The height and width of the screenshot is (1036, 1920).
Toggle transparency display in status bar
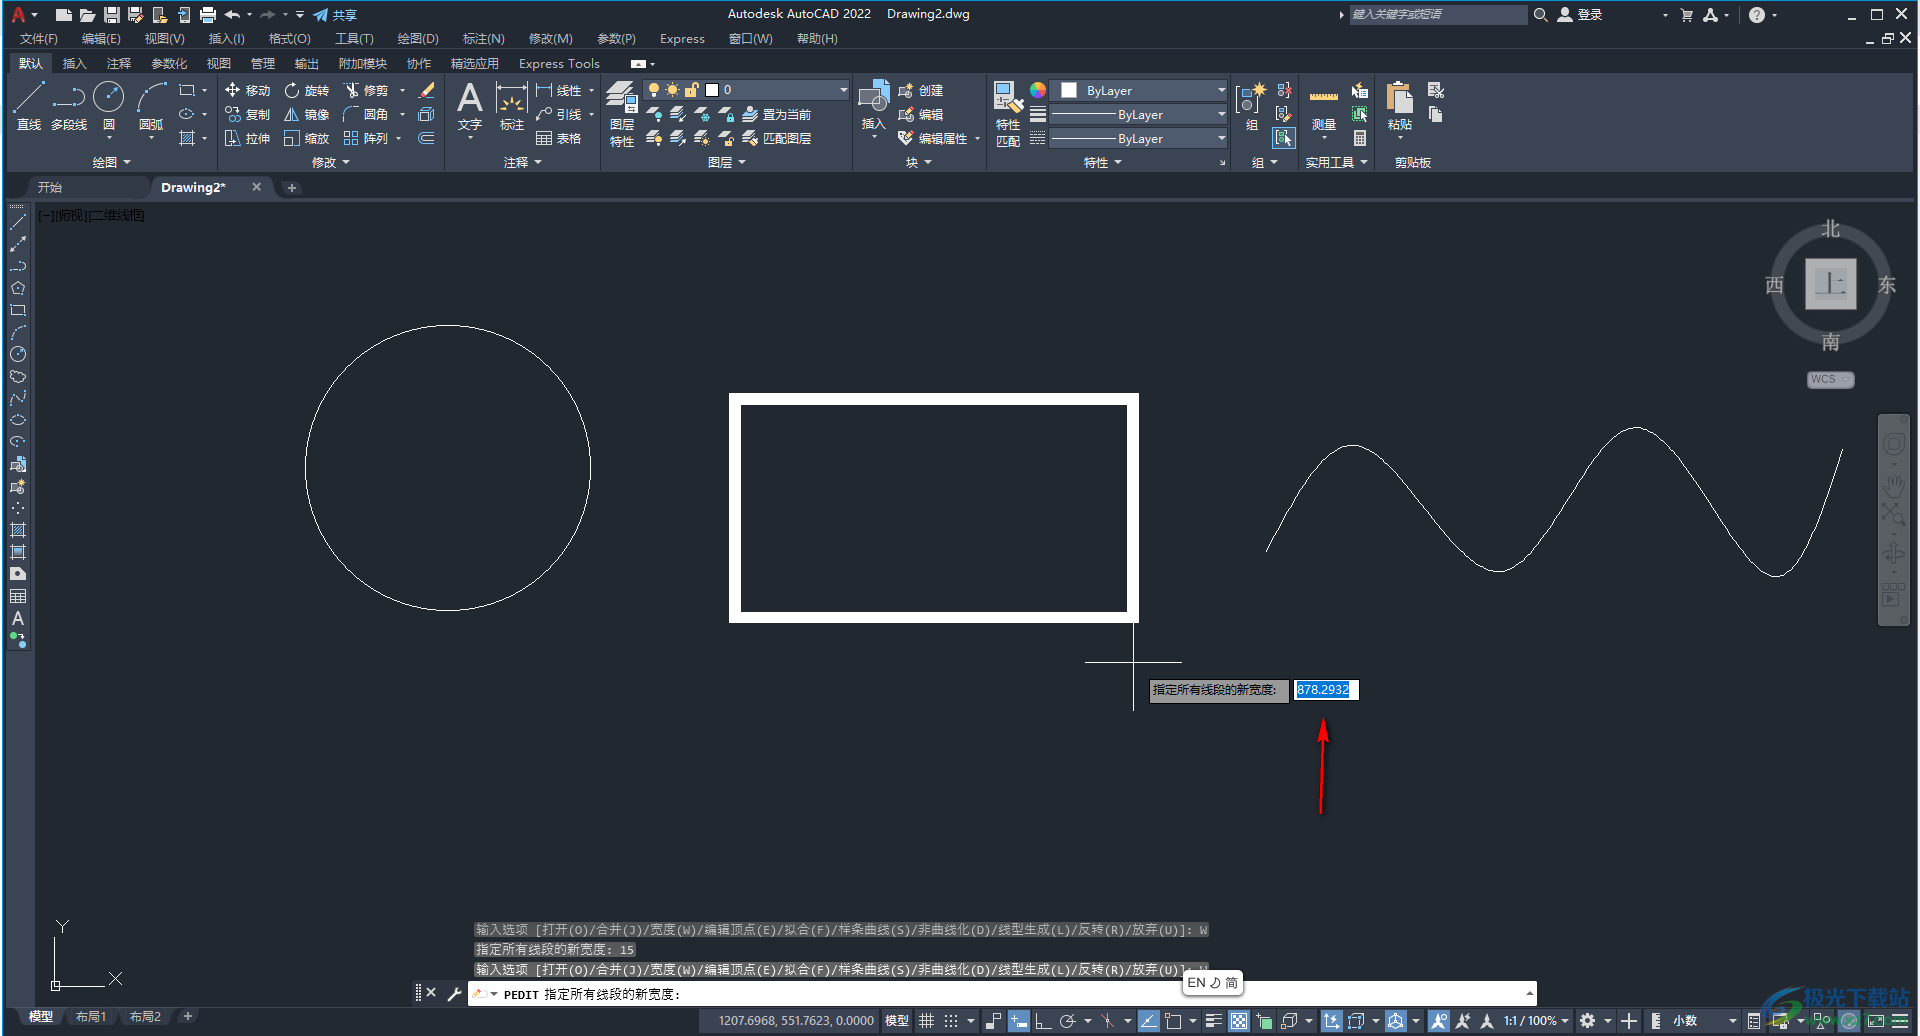1239,1021
